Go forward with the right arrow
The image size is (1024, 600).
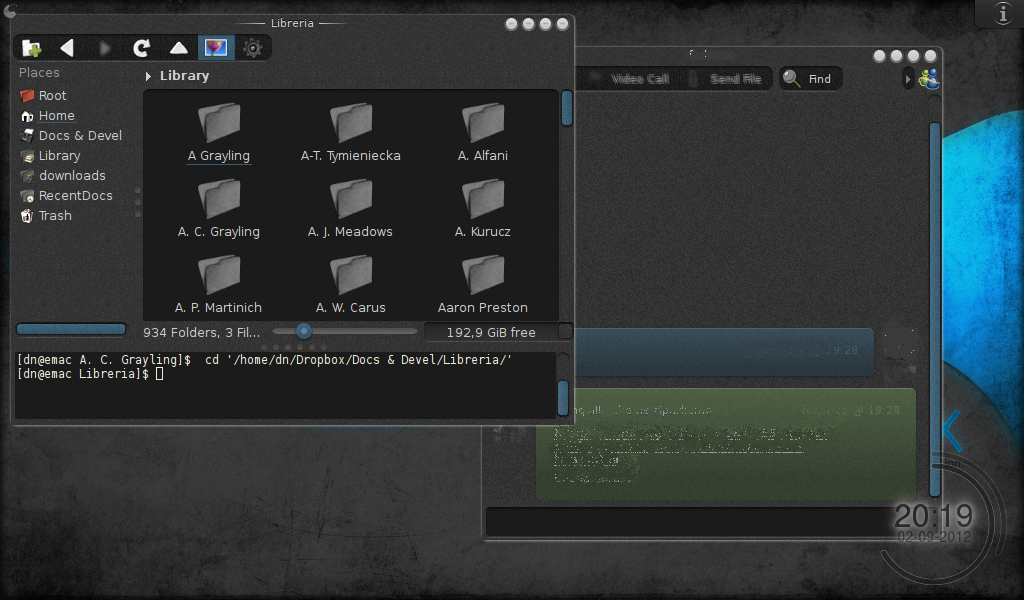pyautogui.click(x=104, y=48)
